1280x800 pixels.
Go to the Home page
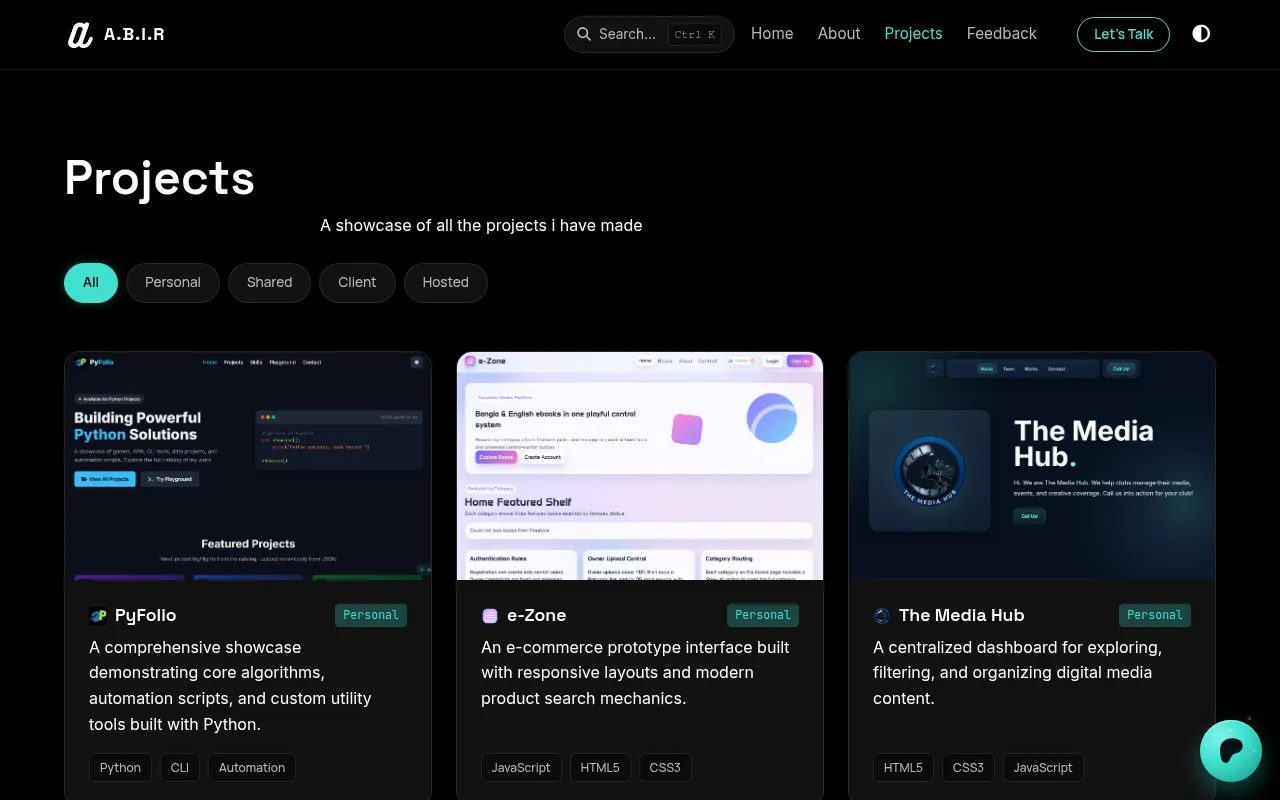[x=772, y=34]
